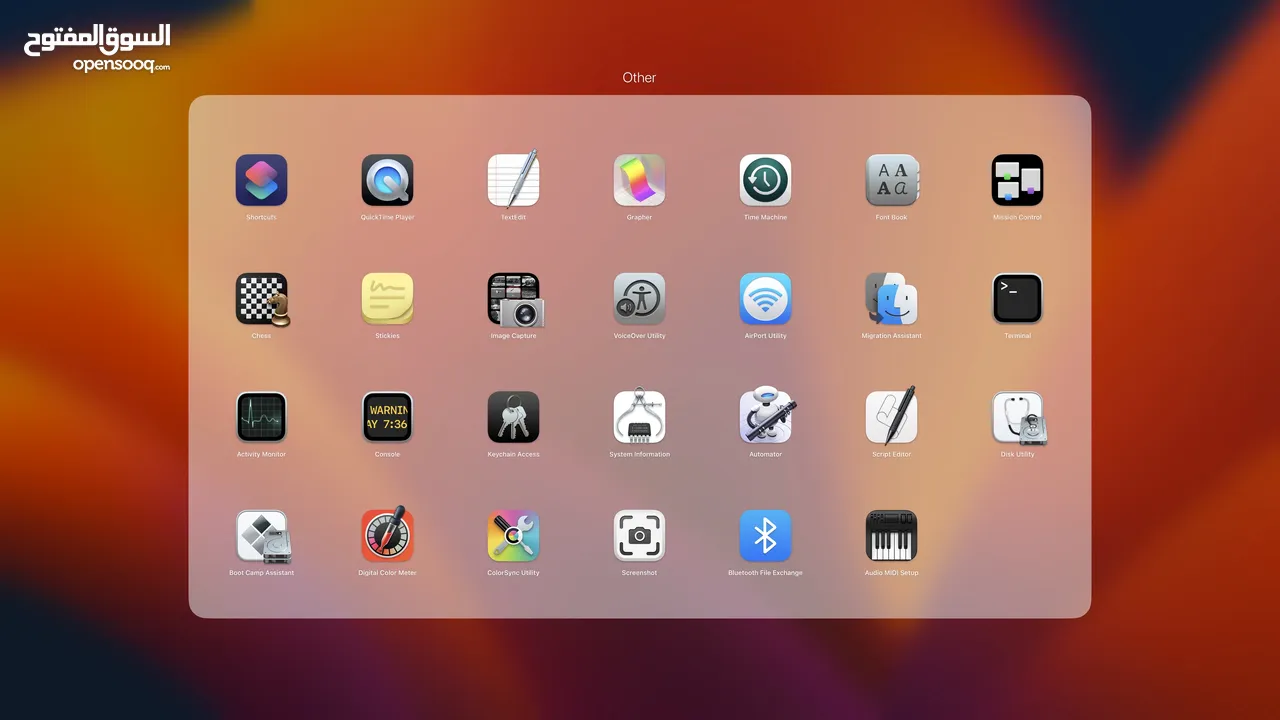Image resolution: width=1280 pixels, height=720 pixels.
Task: Open Boot Camp Assistant
Action: pos(263,536)
